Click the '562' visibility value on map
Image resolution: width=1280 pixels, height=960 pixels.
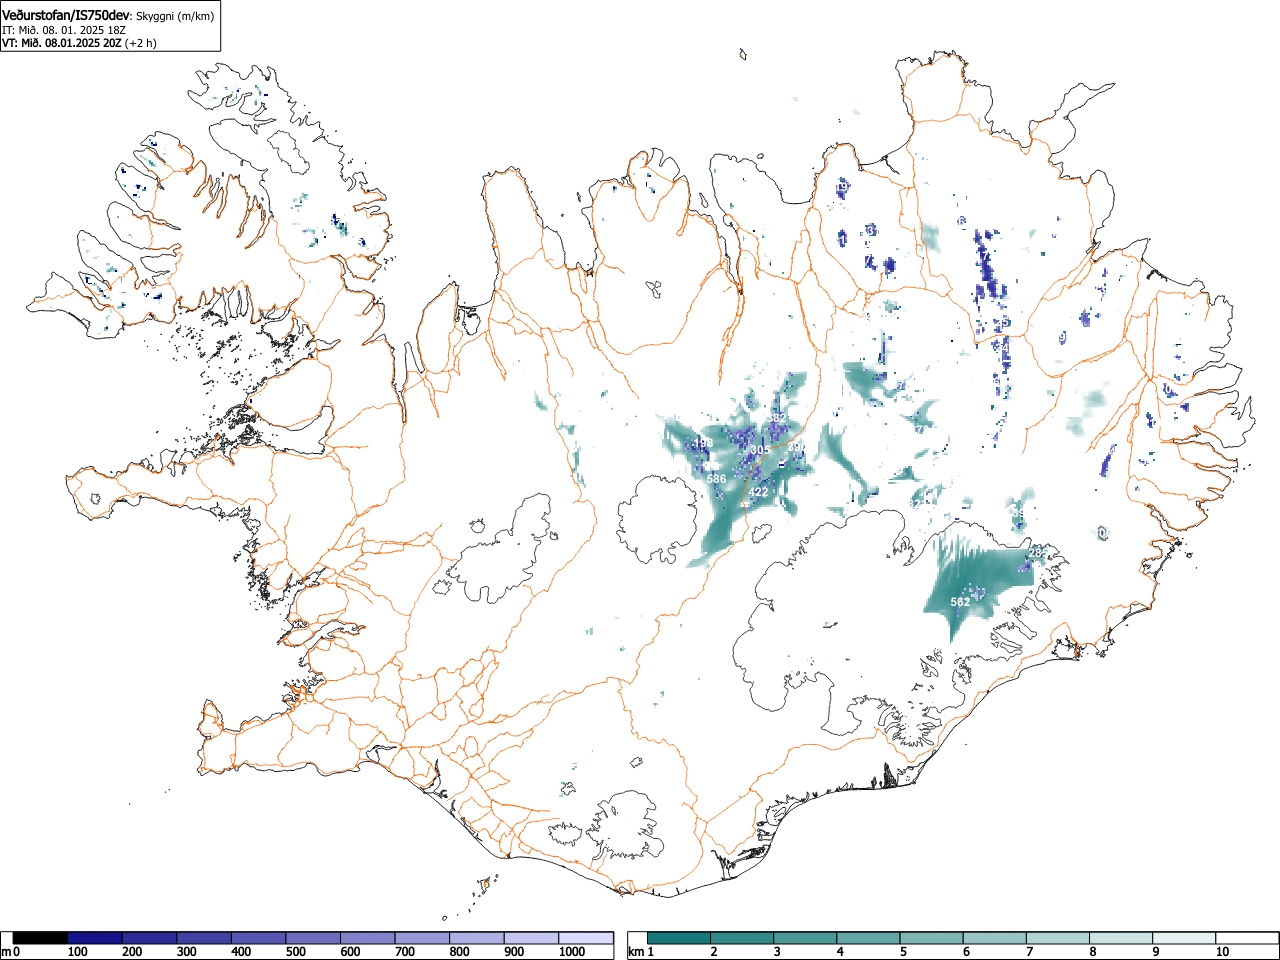960,602
